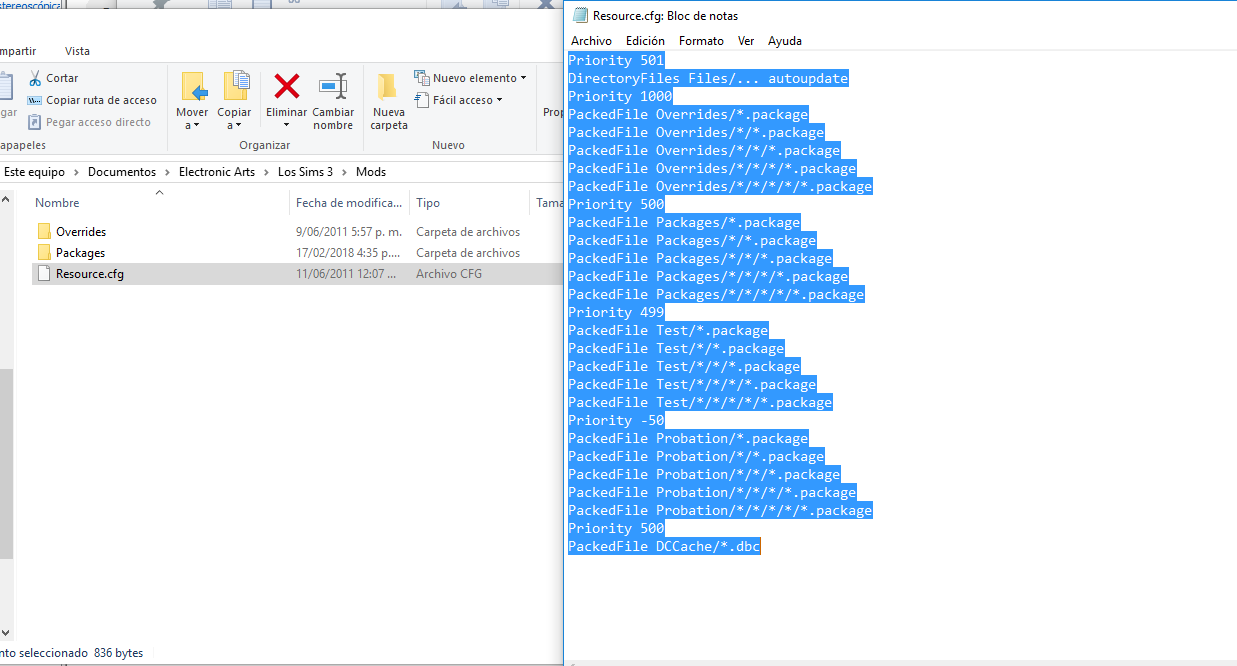Click Mods in the address bar

[x=371, y=172]
